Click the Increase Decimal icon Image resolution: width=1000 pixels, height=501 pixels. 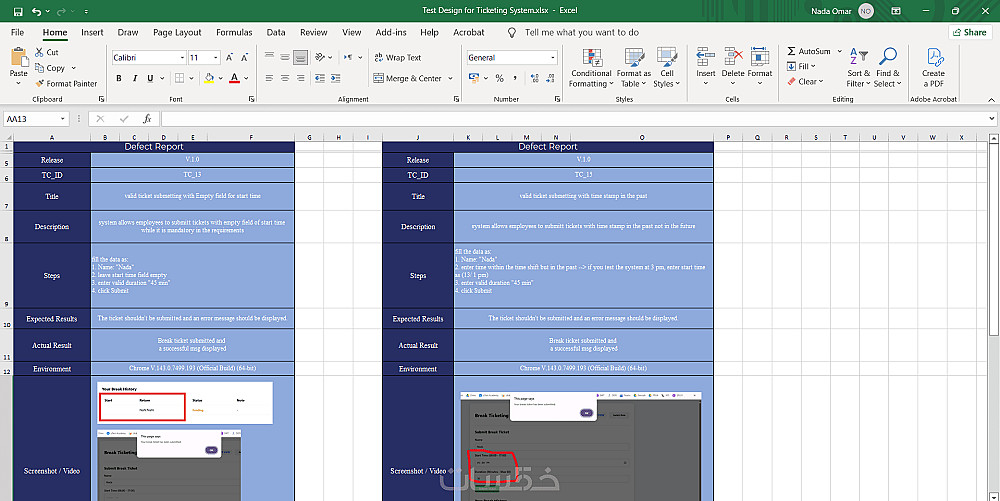[x=534, y=78]
